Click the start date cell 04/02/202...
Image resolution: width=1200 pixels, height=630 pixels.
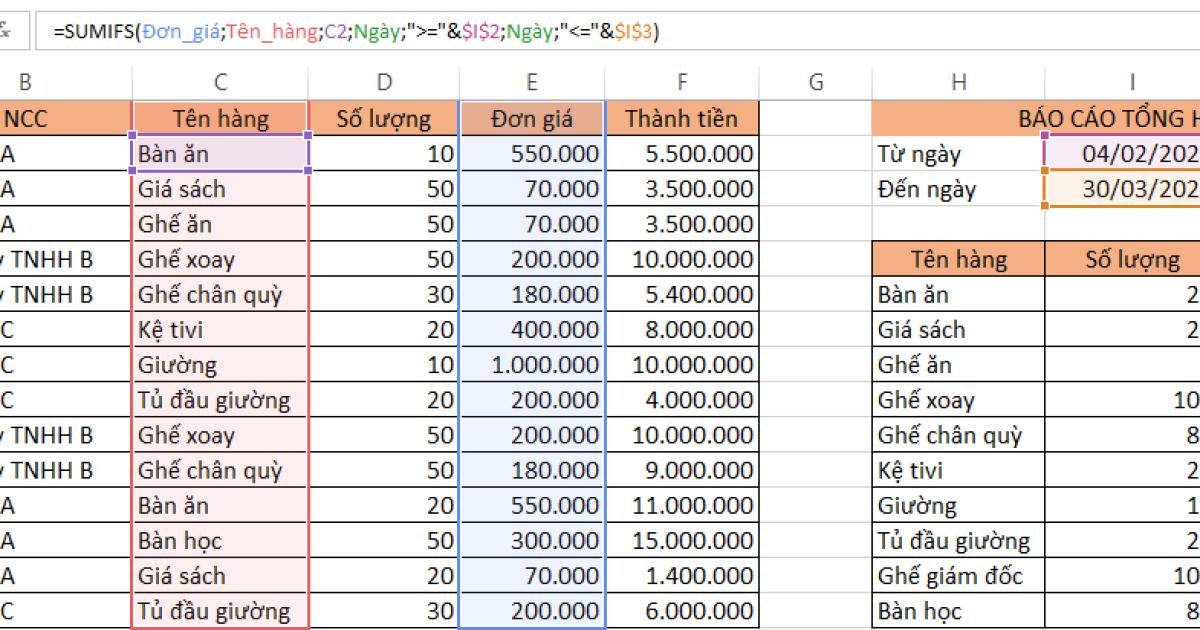1140,153
